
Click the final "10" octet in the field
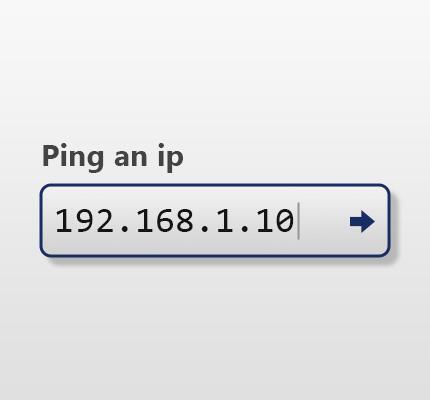click(x=274, y=220)
